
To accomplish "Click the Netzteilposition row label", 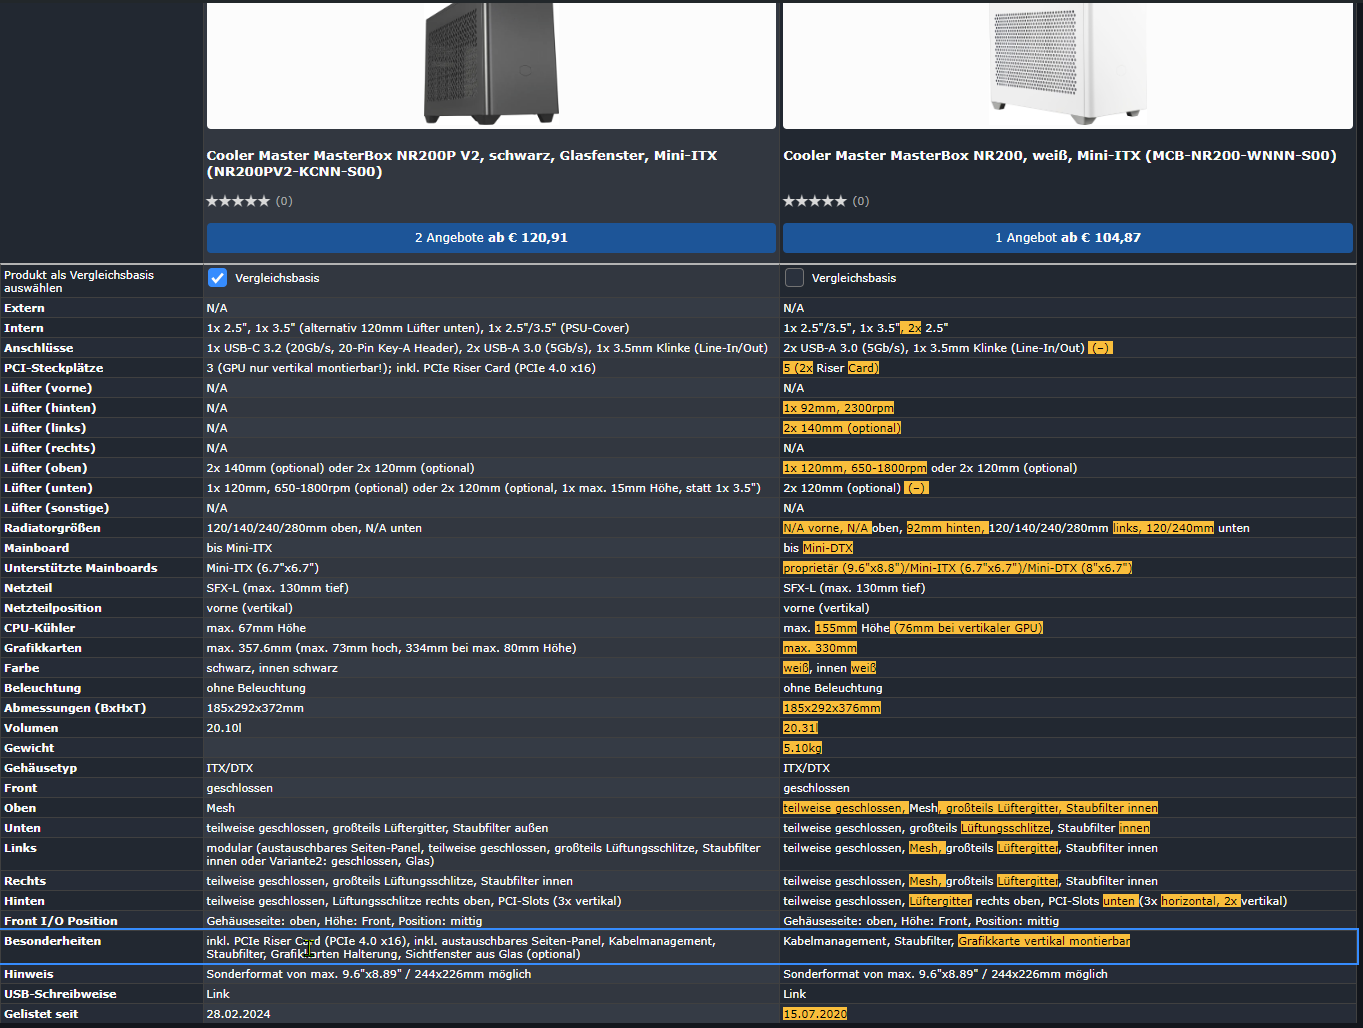I will tap(53, 608).
